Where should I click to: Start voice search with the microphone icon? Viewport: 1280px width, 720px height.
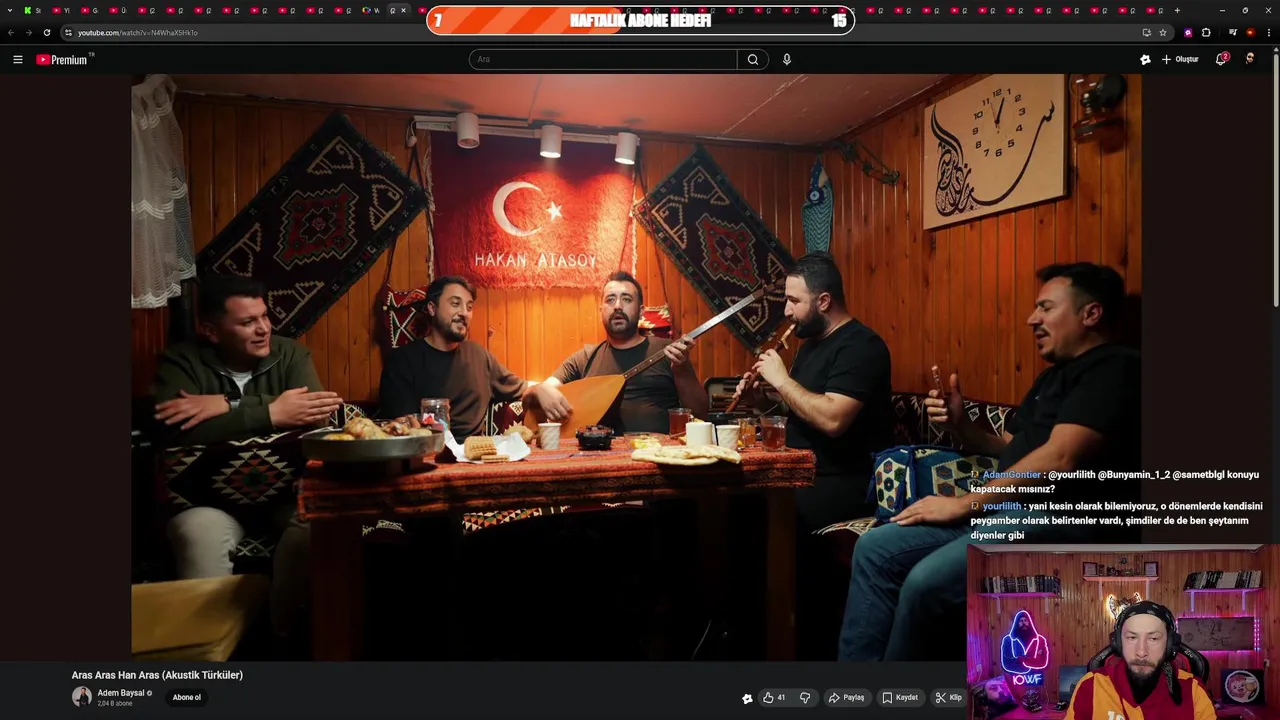coord(787,59)
